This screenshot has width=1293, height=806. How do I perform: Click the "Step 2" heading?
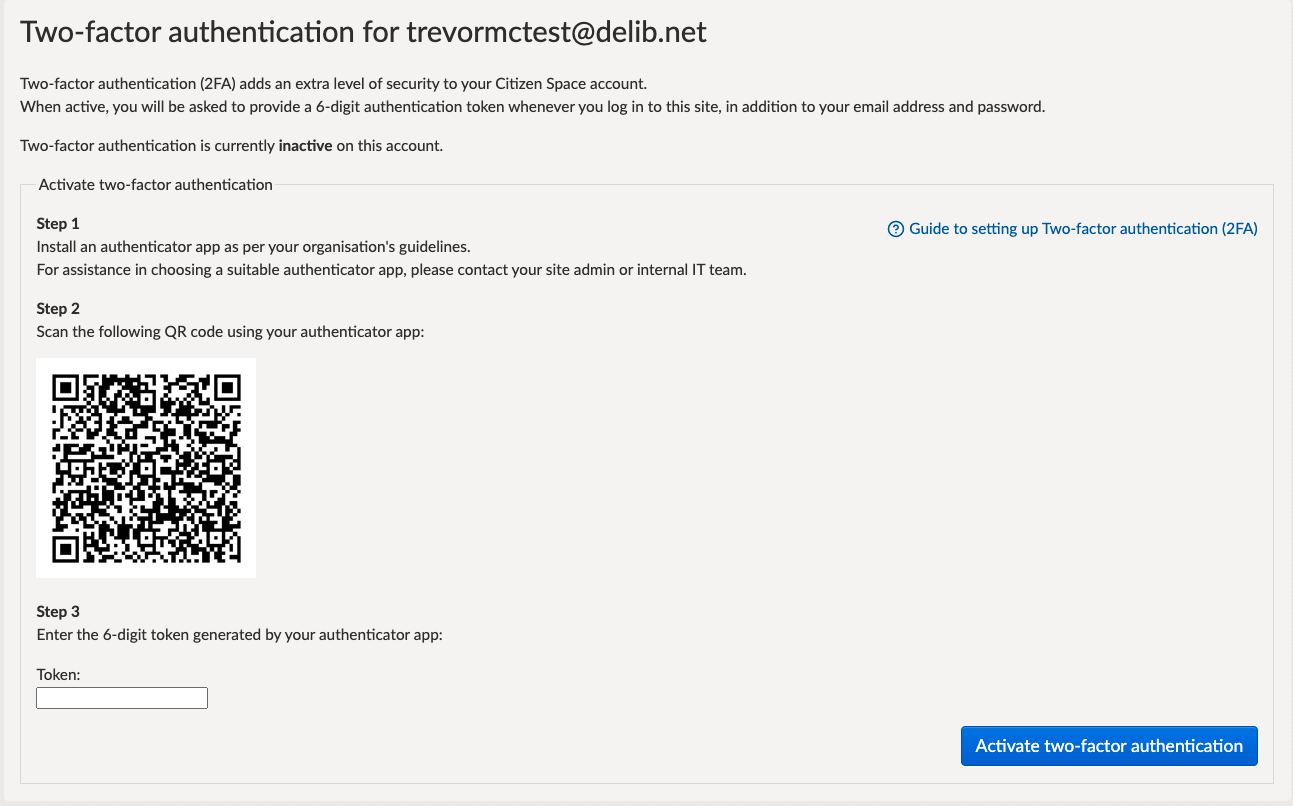coord(58,308)
